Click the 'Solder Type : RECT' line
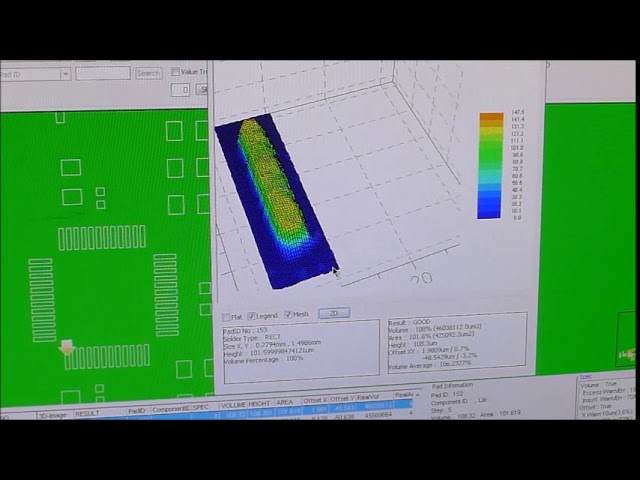Viewport: 640px width, 480px height. (252, 338)
